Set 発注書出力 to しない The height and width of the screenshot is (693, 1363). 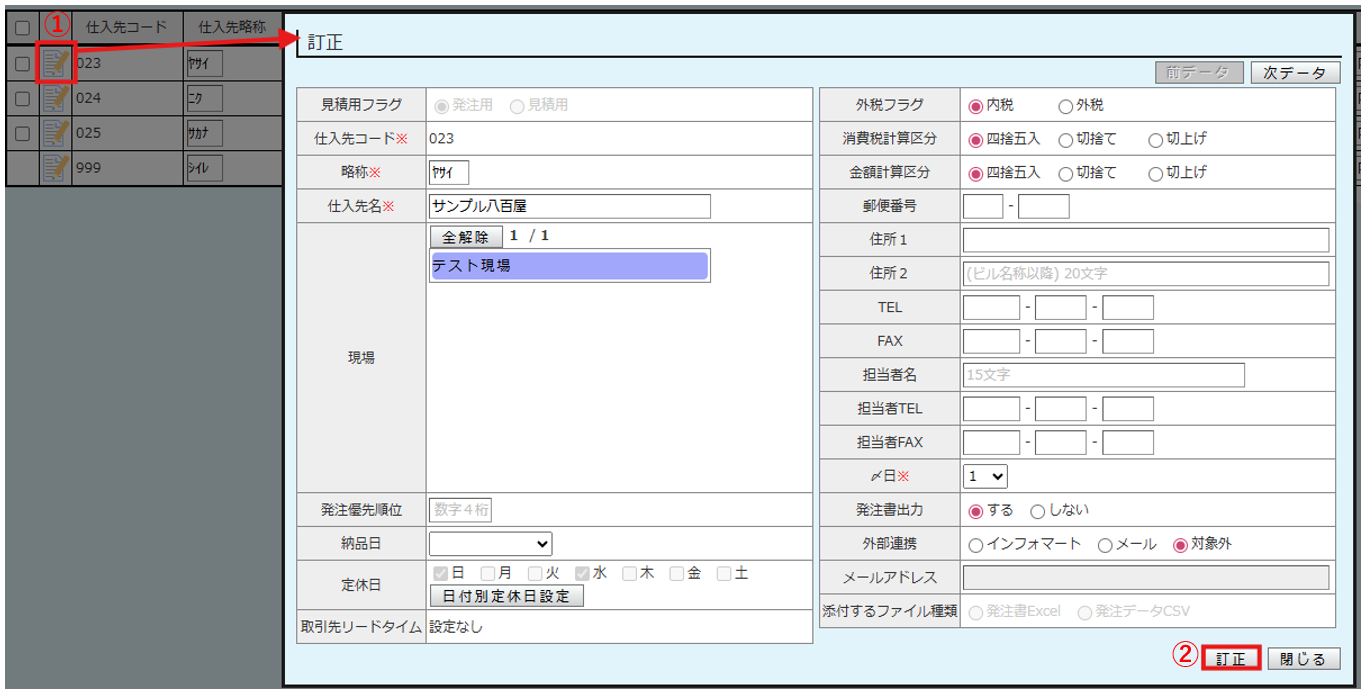pos(1037,511)
